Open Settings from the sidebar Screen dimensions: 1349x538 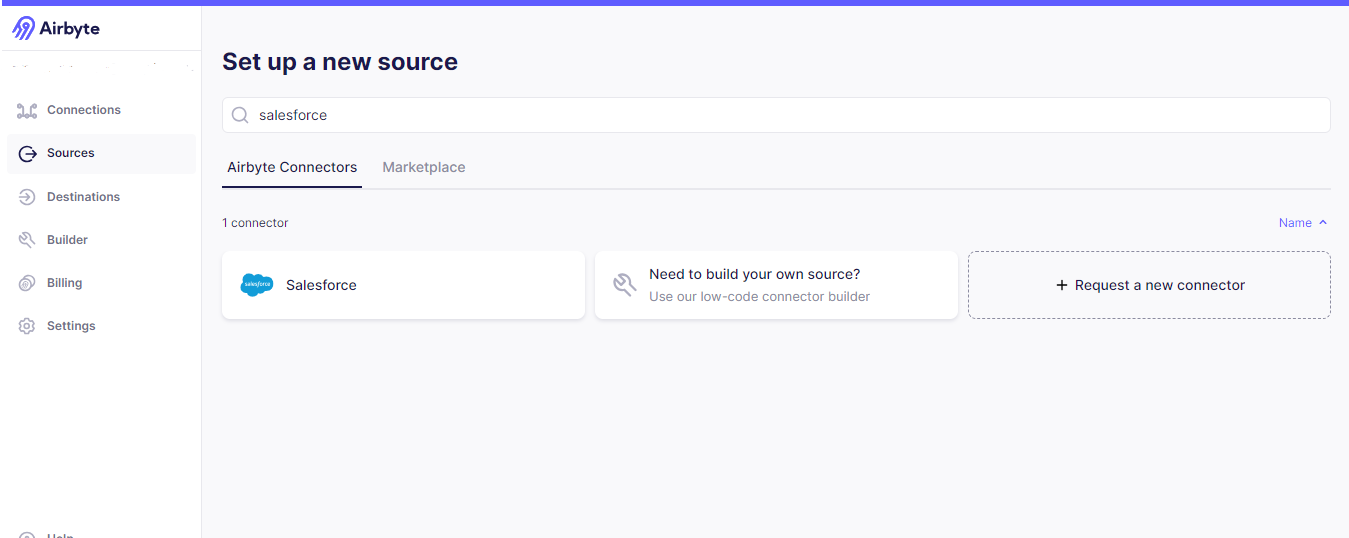coord(101,326)
